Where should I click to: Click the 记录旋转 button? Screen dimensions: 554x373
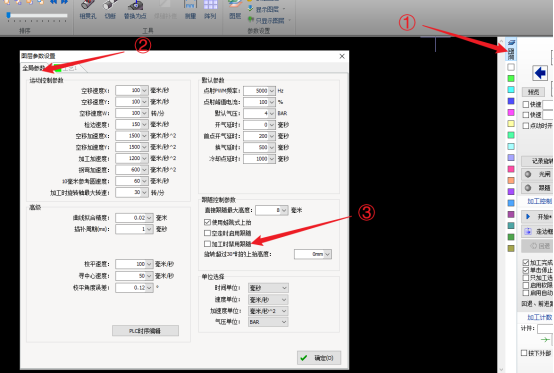point(537,161)
